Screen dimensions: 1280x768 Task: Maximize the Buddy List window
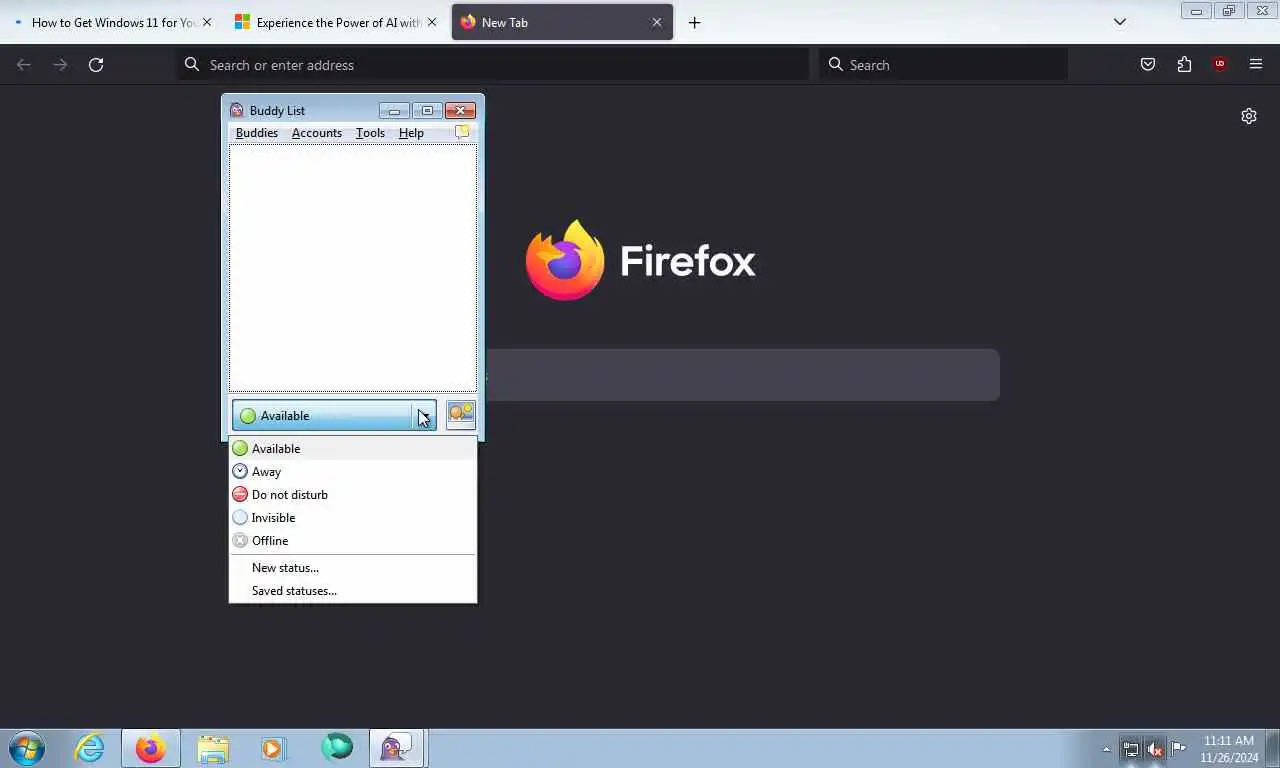(x=427, y=110)
